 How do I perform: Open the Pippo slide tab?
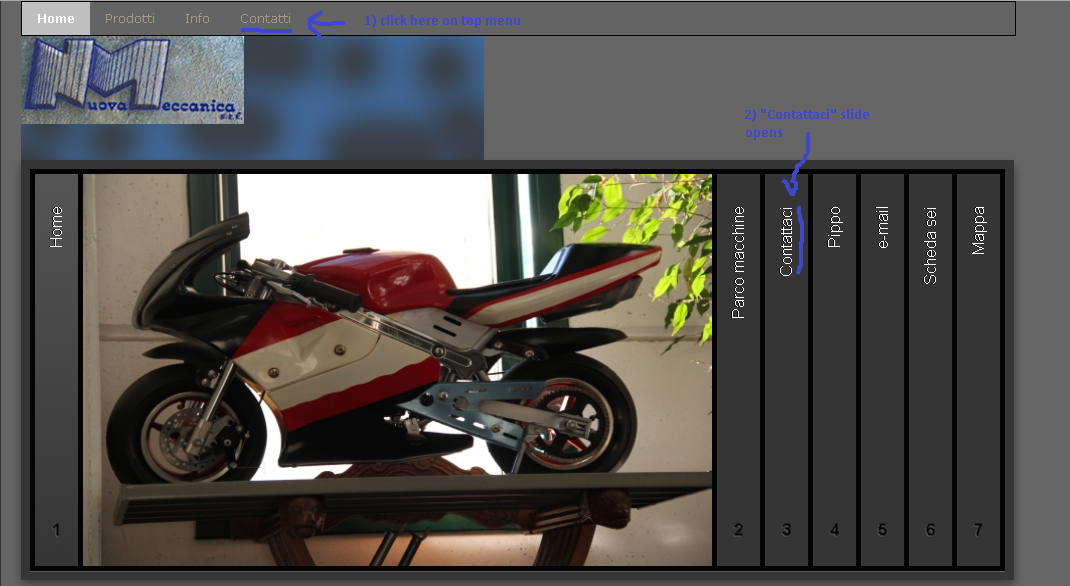coord(834,370)
